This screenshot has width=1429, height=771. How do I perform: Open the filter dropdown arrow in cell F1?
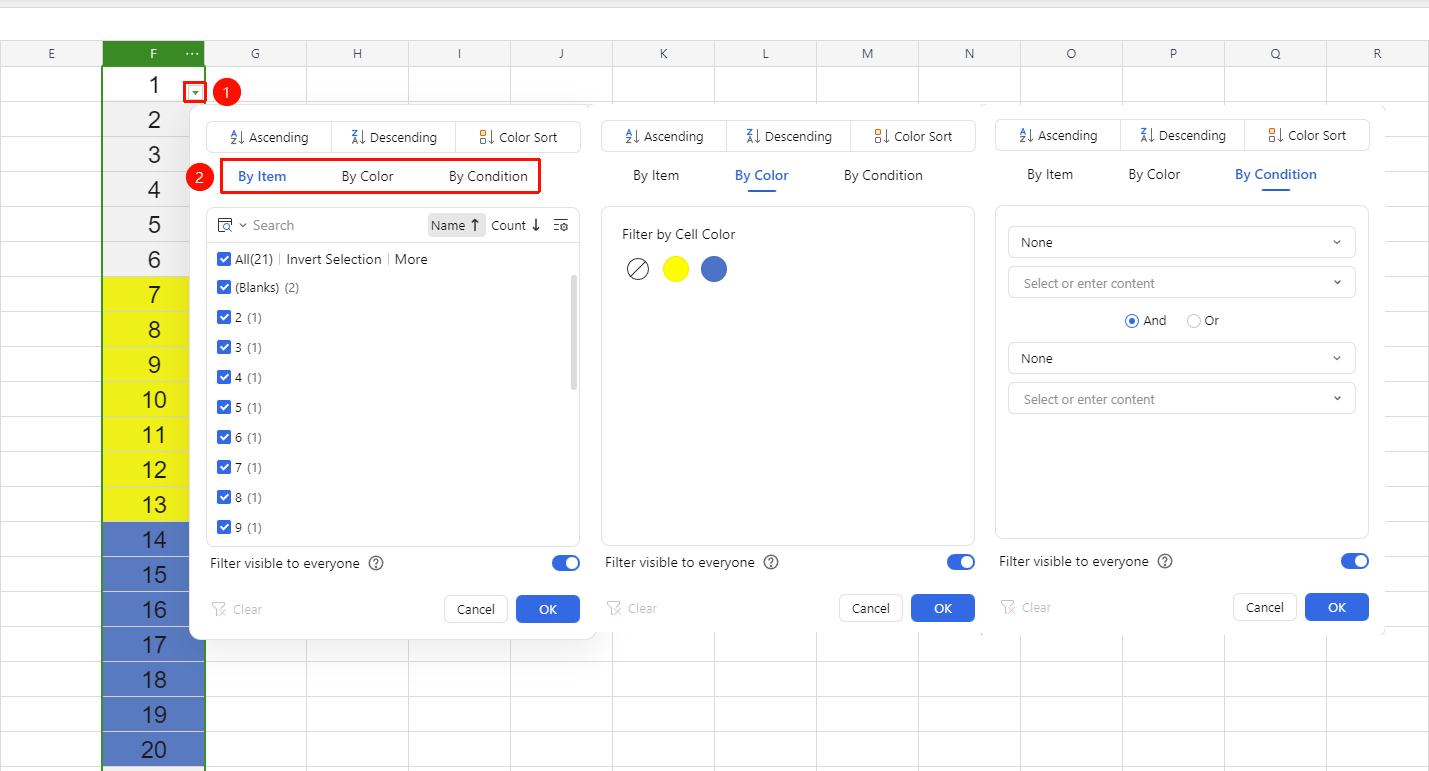point(196,92)
